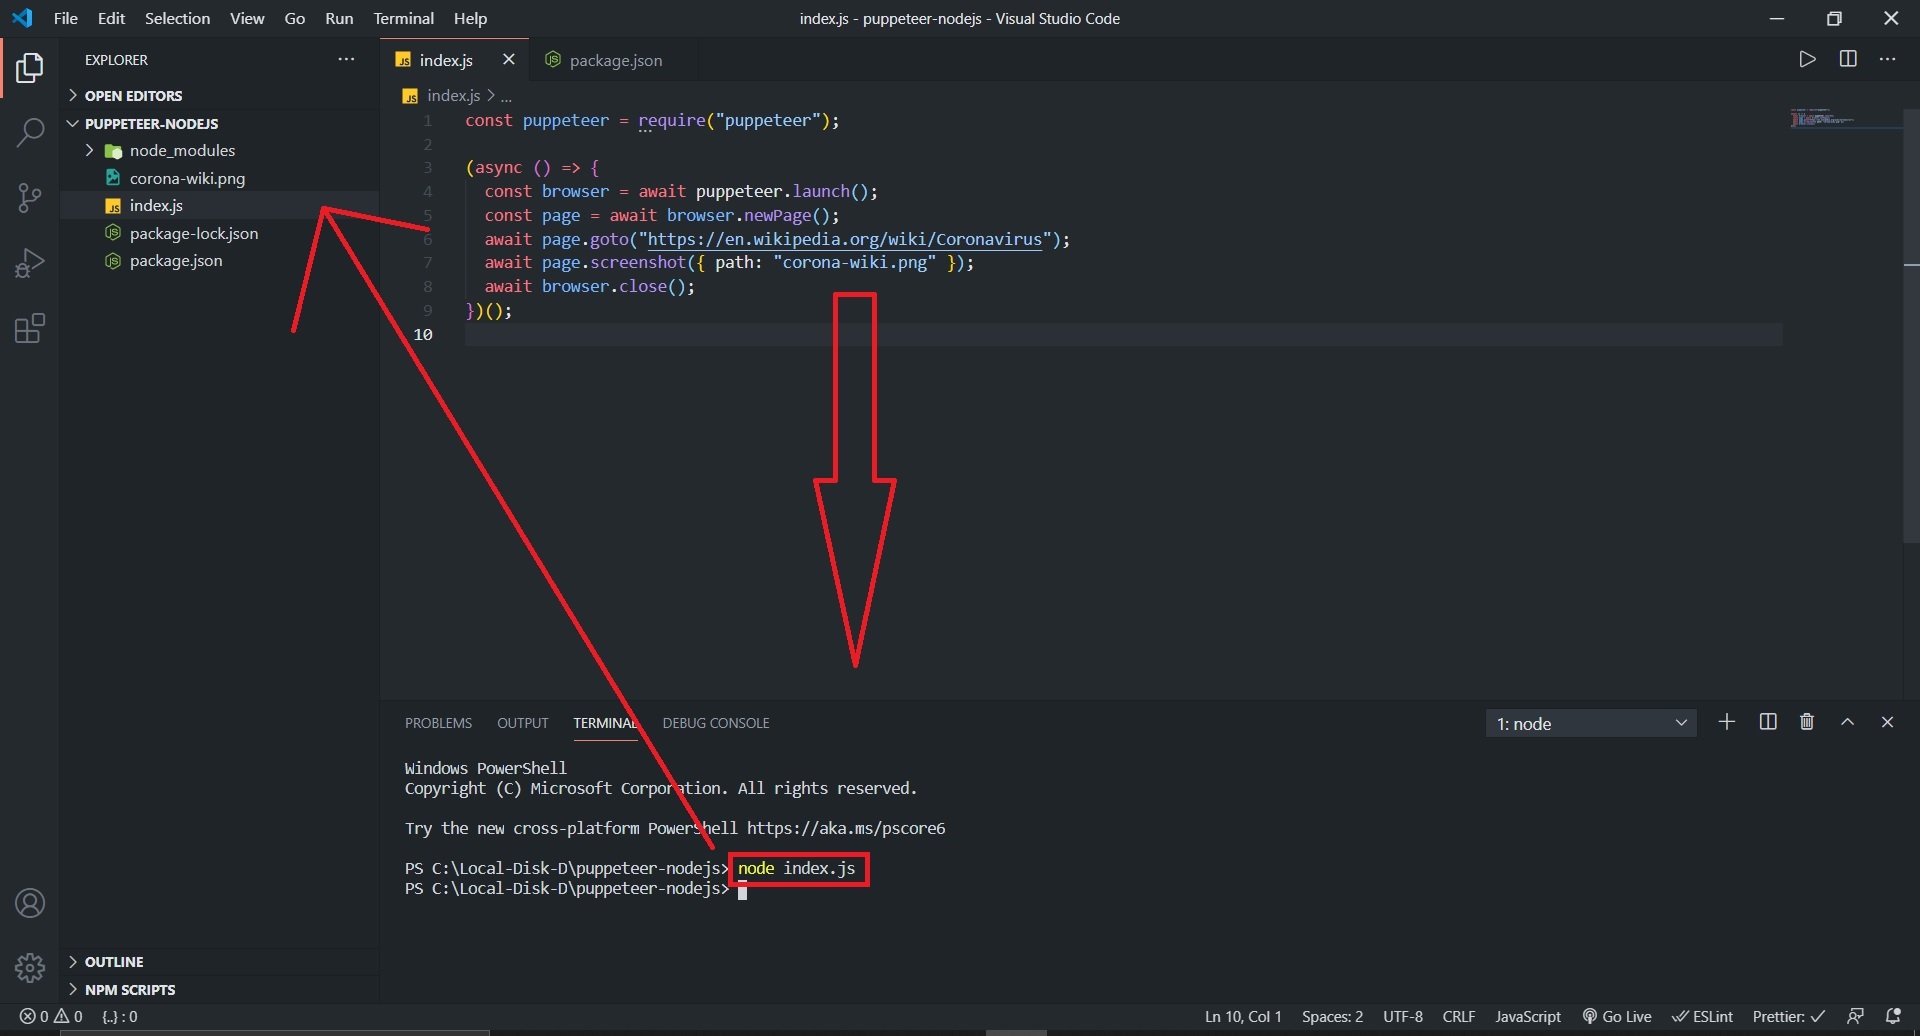This screenshot has height=1036, width=1920.
Task: Open editor more actions ellipsis
Action: [1888, 59]
